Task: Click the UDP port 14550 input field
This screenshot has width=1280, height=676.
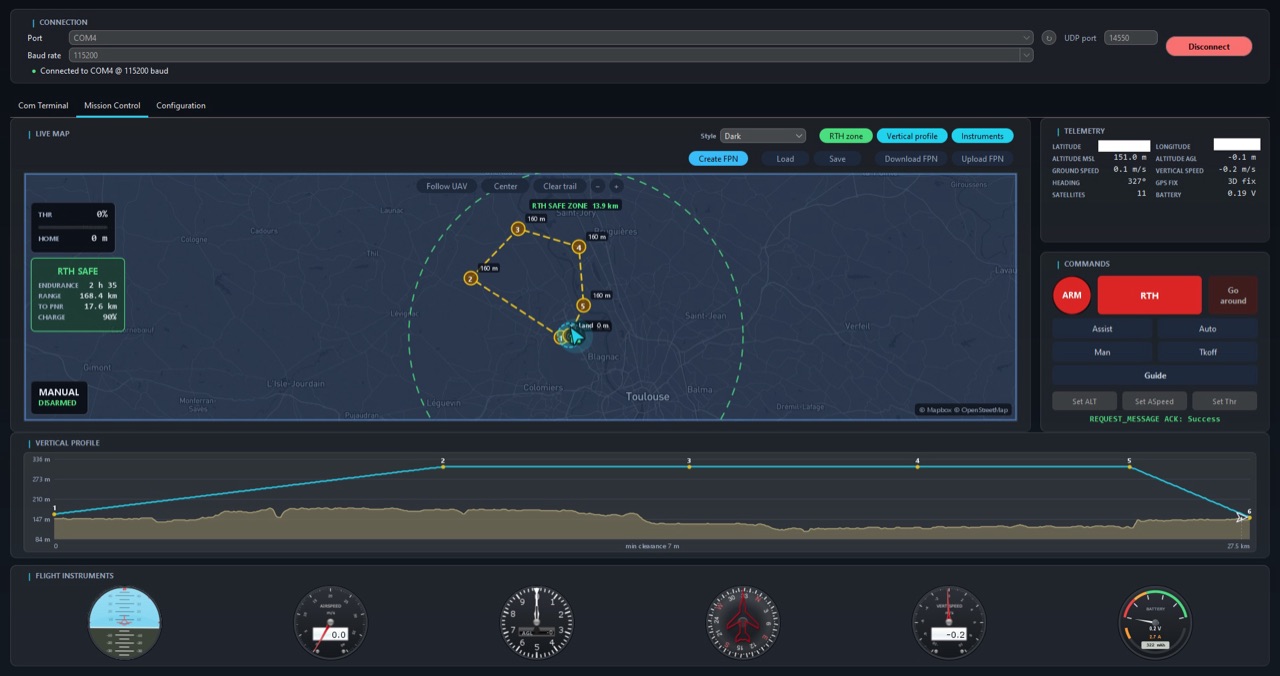Action: coord(1131,38)
